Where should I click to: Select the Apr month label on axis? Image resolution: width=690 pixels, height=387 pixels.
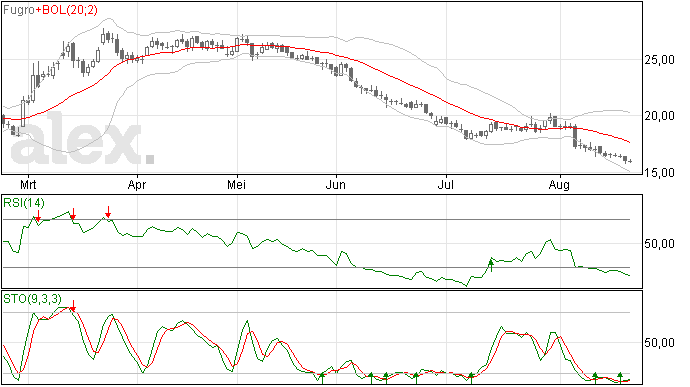click(x=137, y=185)
